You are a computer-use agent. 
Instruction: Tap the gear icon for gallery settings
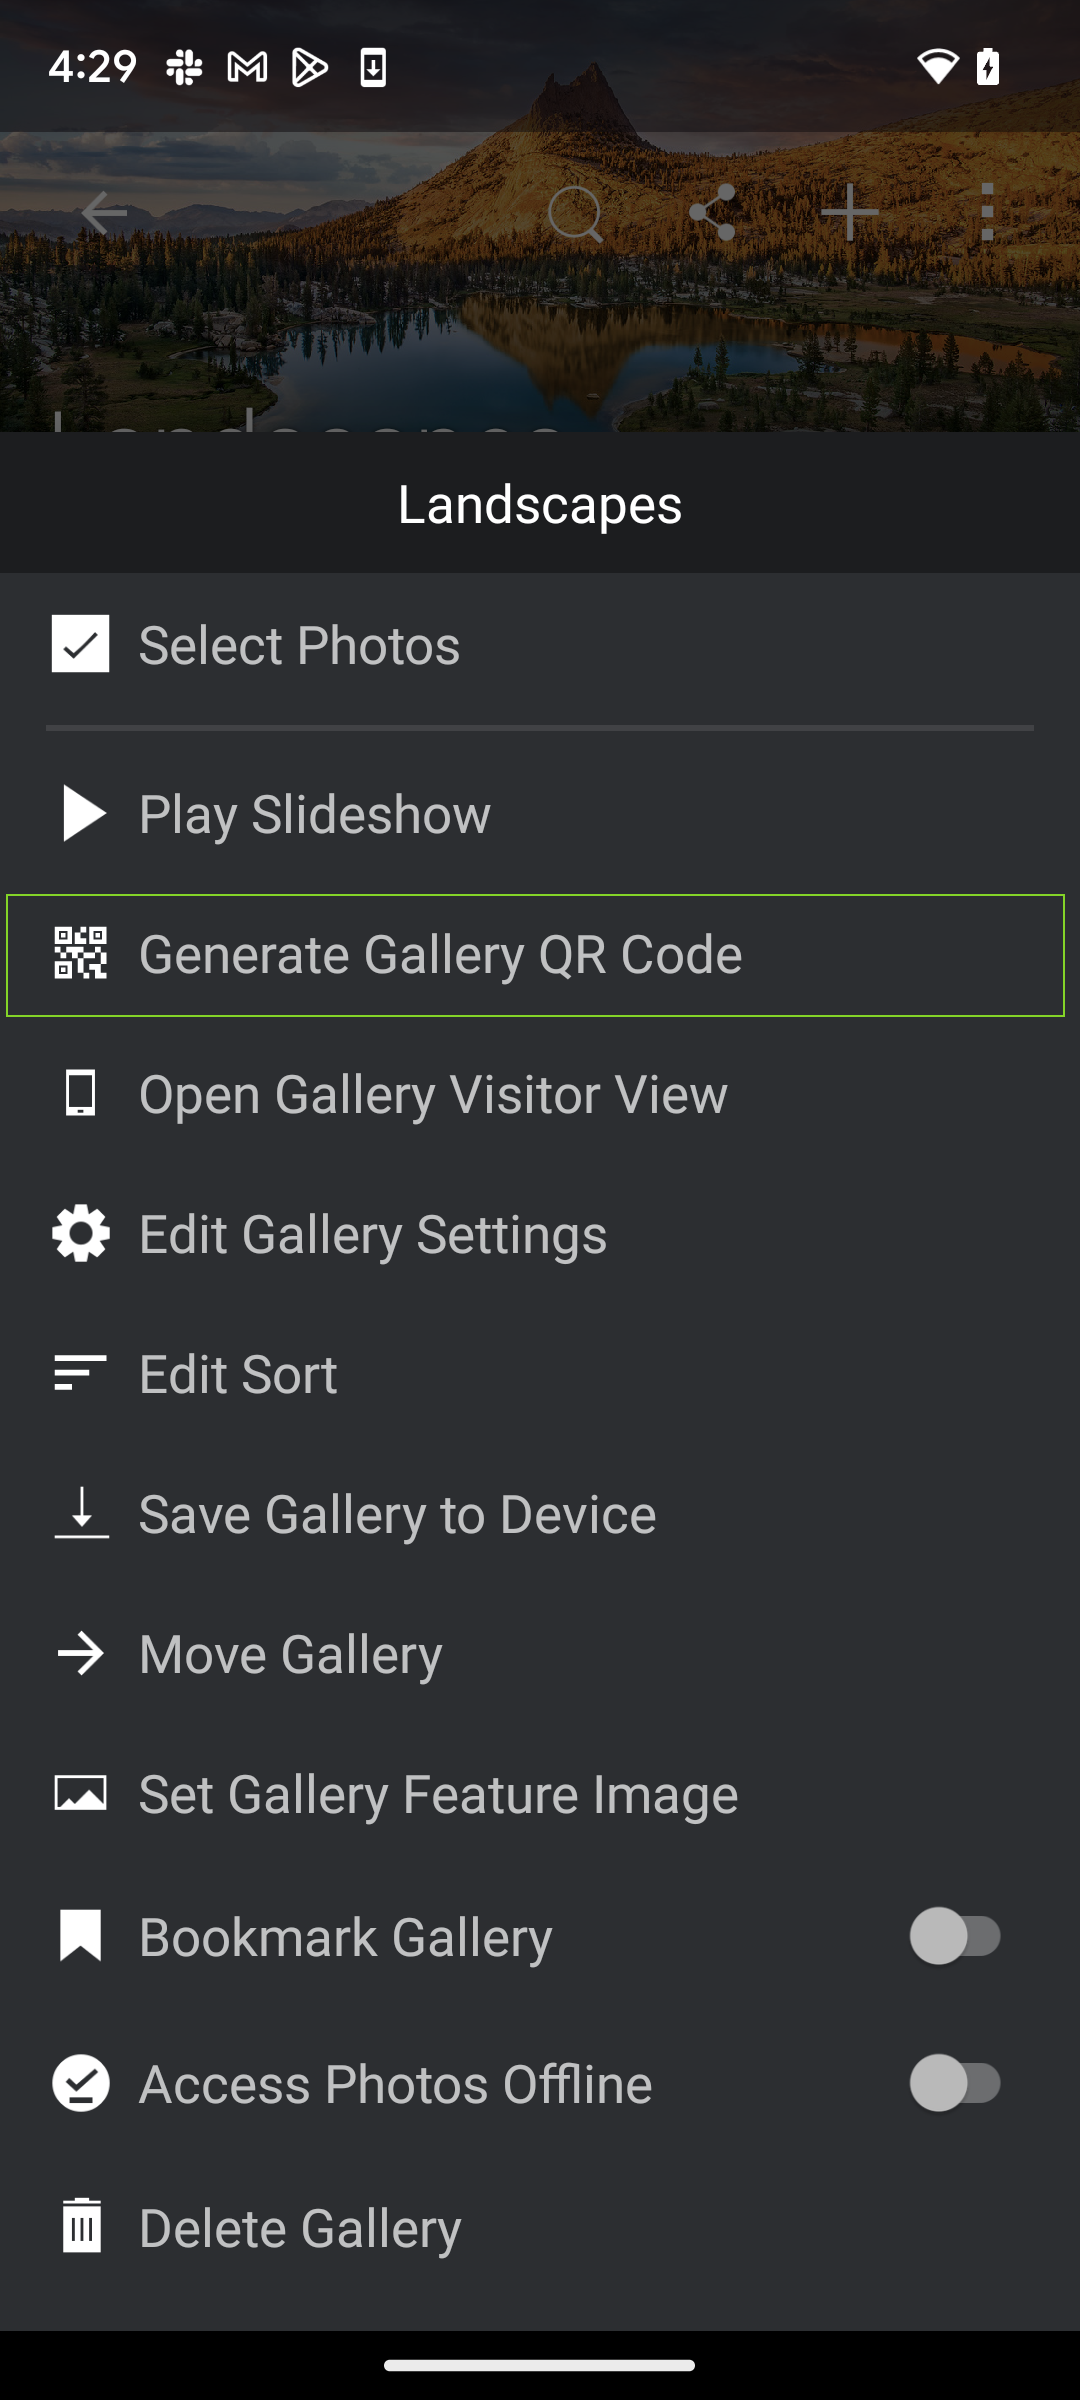[80, 1233]
